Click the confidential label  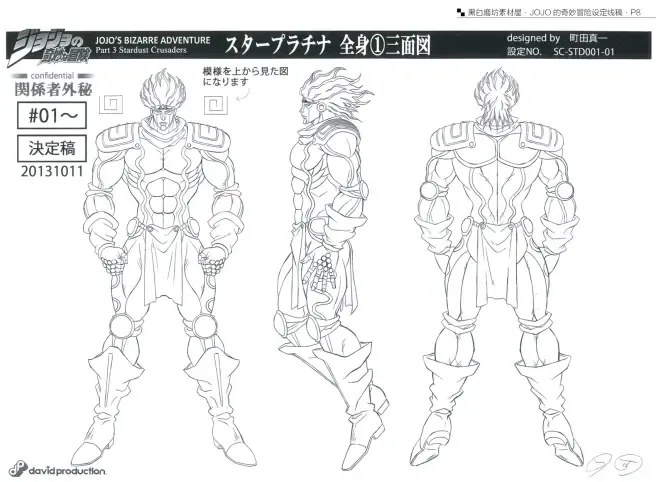(52, 76)
